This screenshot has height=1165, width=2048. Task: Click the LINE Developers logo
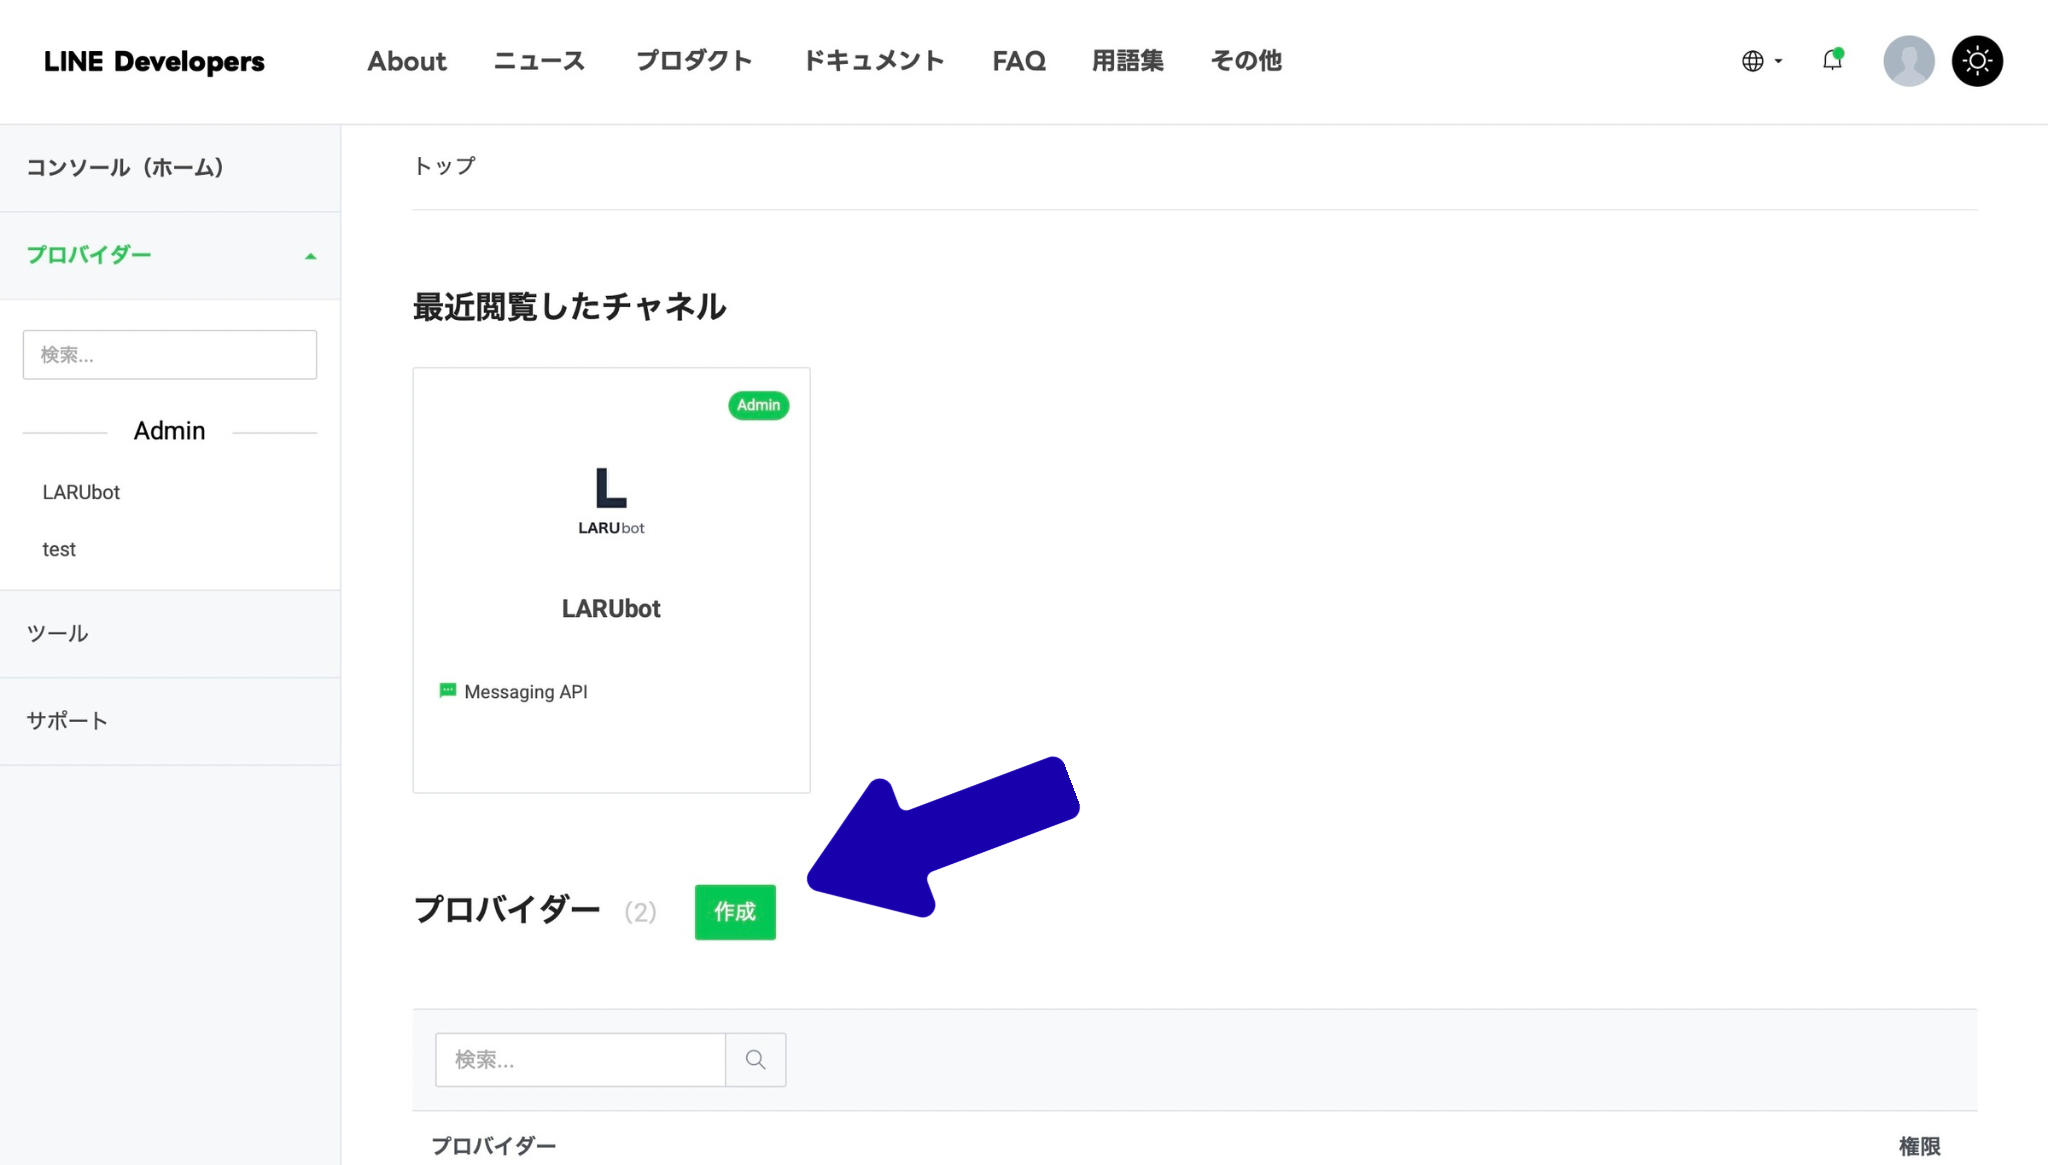(154, 61)
